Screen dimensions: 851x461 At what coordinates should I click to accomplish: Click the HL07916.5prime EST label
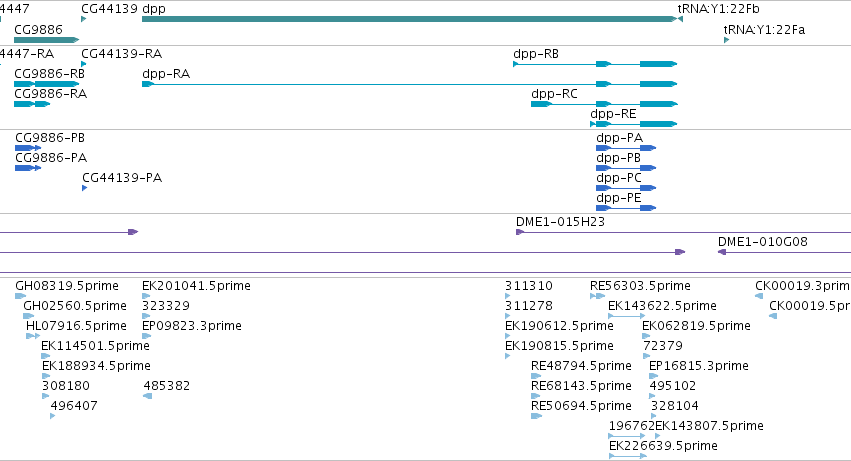[76, 326]
